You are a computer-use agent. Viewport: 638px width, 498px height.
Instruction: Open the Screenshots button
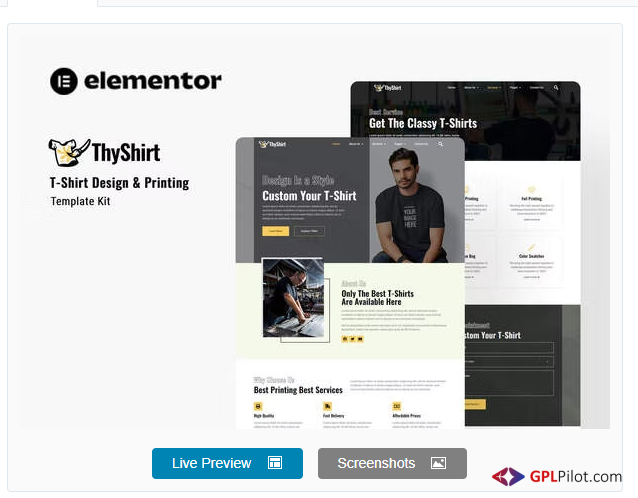click(x=392, y=463)
